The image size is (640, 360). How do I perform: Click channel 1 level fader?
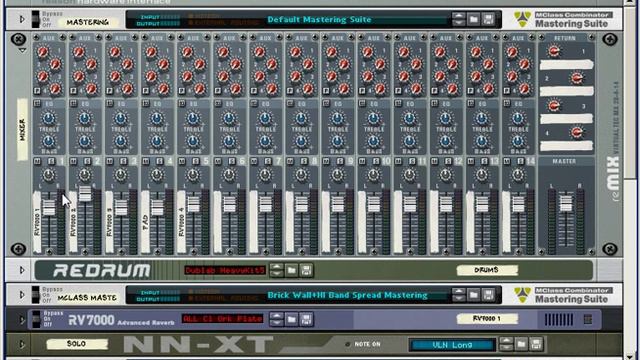click(x=49, y=207)
